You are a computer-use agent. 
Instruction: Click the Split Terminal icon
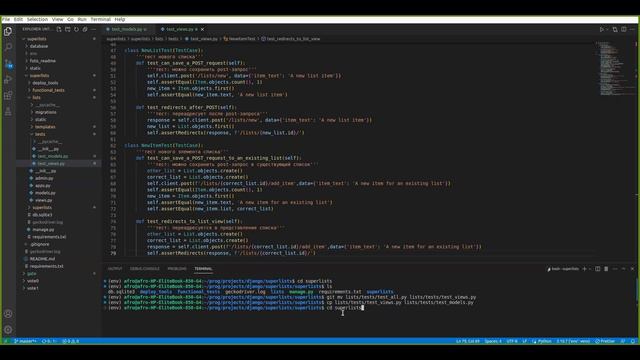pyautogui.click(x=598, y=269)
